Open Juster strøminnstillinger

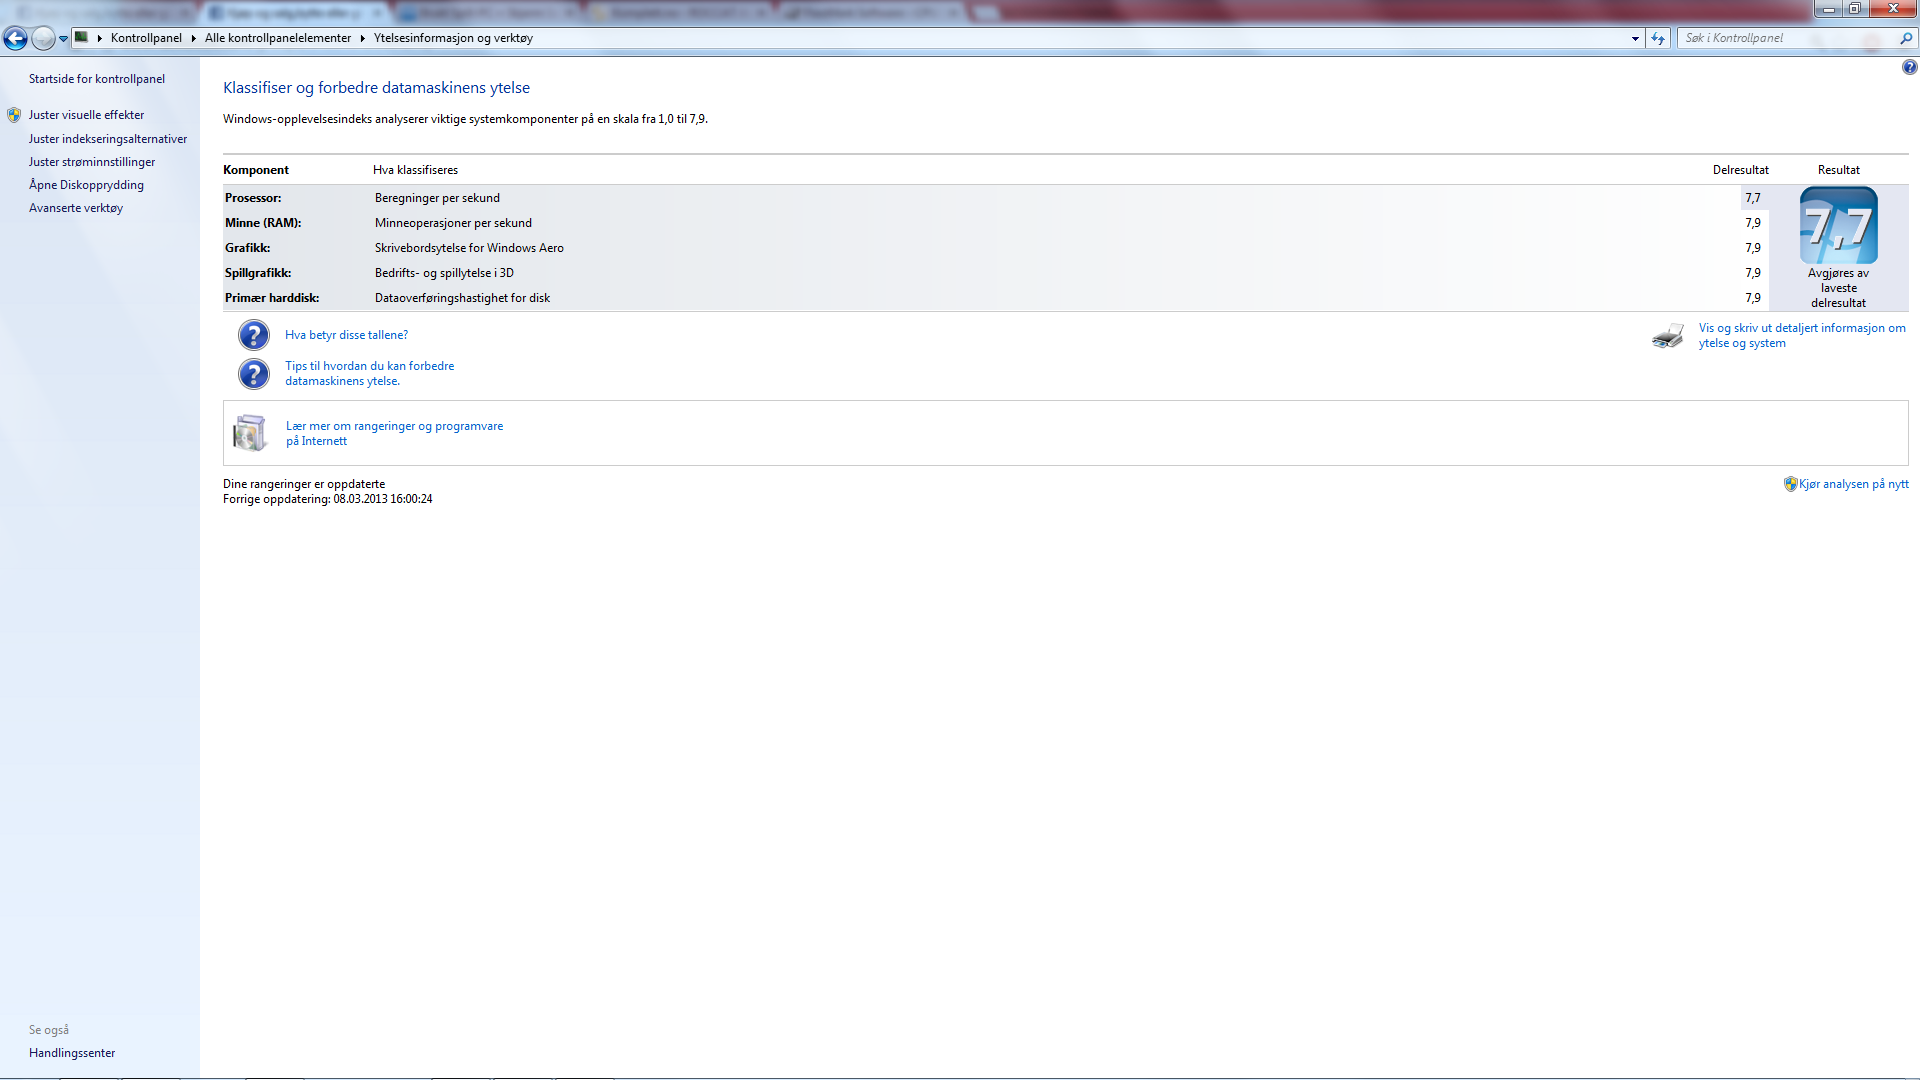(x=92, y=162)
